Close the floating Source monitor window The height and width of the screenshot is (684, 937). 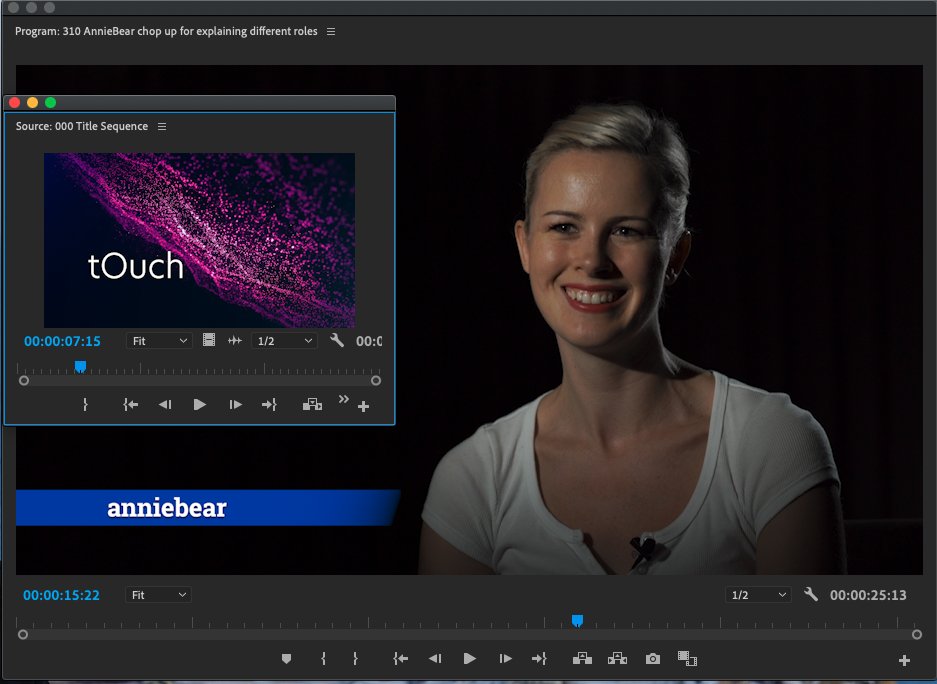[x=15, y=103]
